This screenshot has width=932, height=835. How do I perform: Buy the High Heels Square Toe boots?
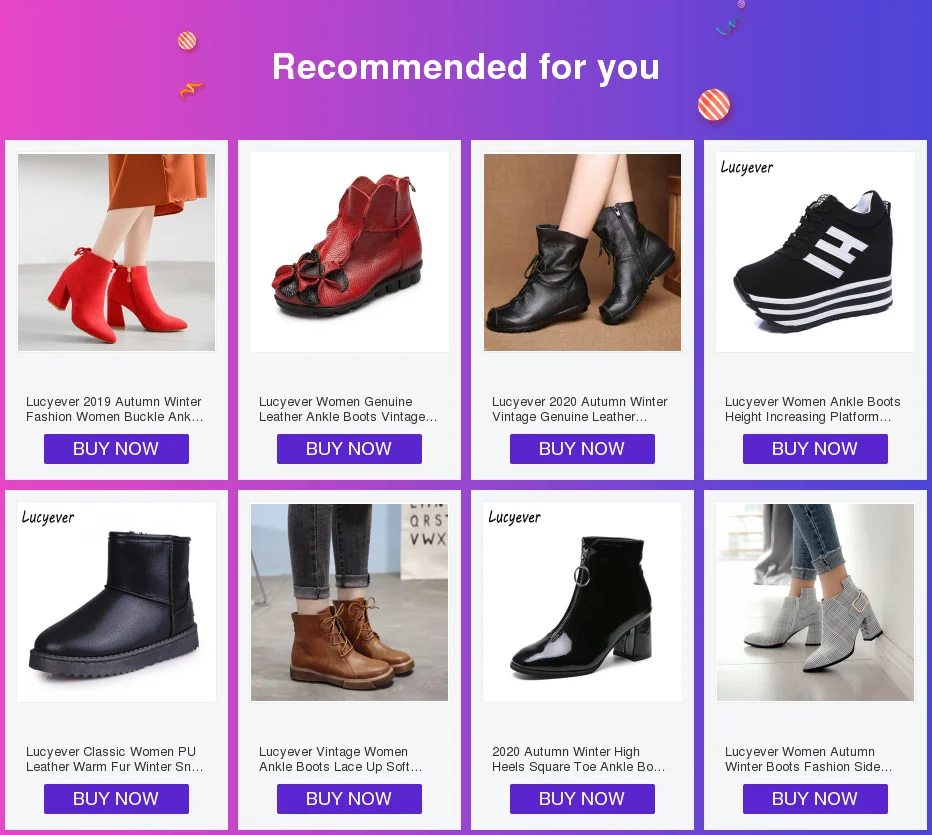582,799
